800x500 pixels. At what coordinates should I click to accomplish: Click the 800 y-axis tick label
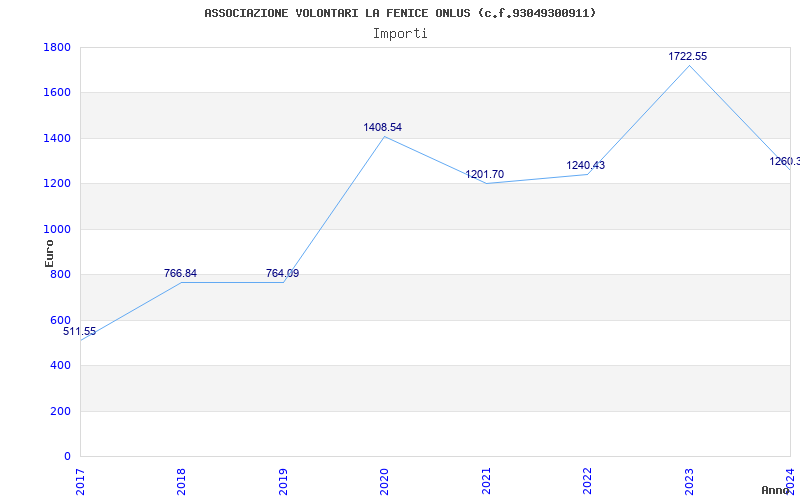pyautogui.click(x=60, y=274)
